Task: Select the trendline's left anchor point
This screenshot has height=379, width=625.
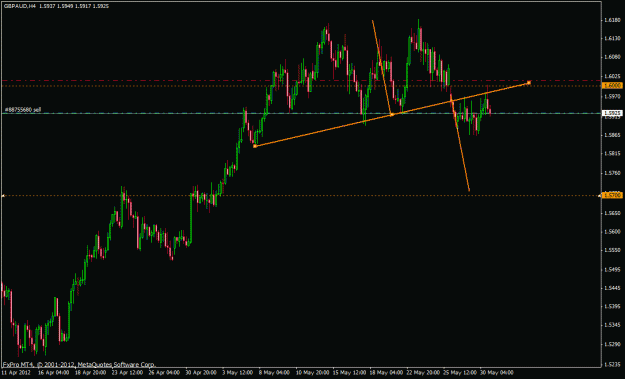Action: coord(255,146)
